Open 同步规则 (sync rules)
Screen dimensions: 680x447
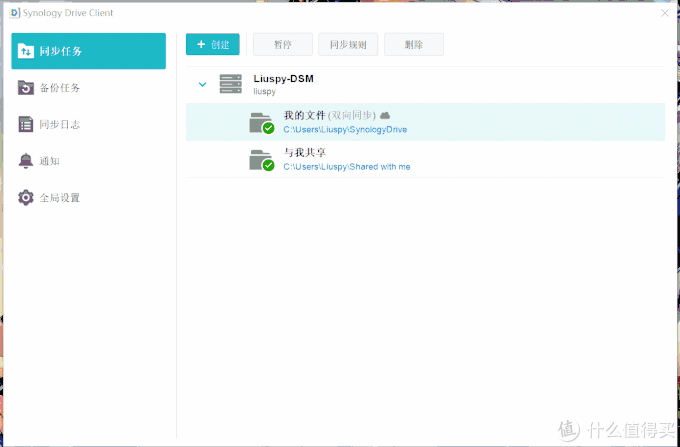point(348,45)
